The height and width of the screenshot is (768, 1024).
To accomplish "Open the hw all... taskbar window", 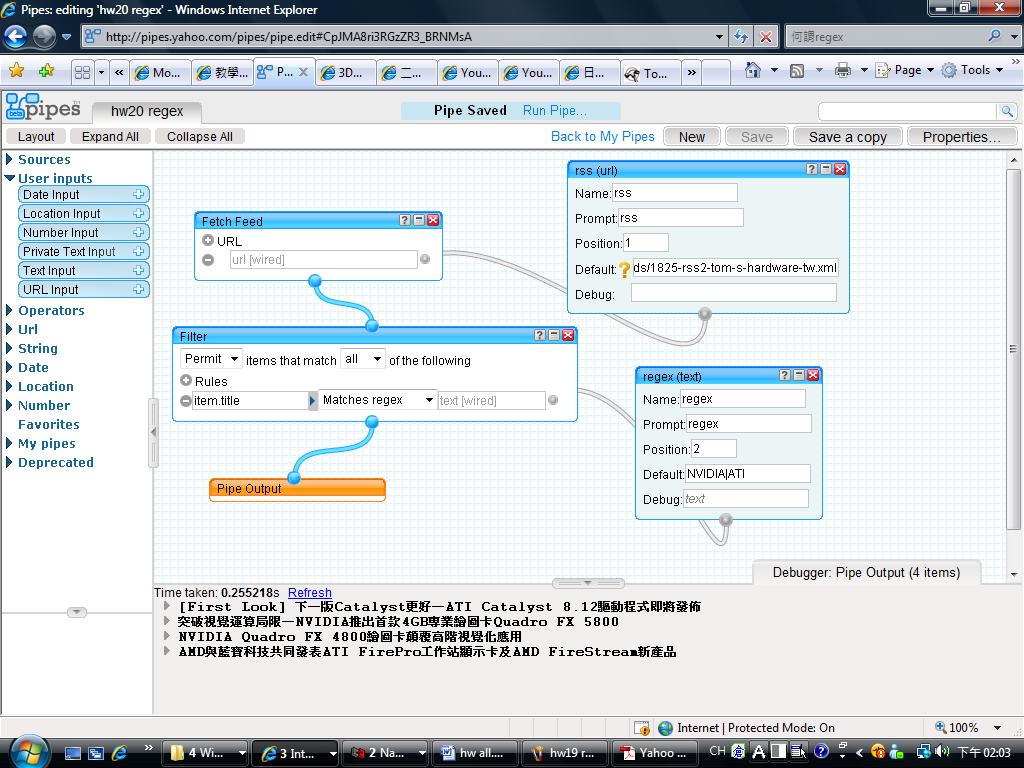I will point(474,753).
